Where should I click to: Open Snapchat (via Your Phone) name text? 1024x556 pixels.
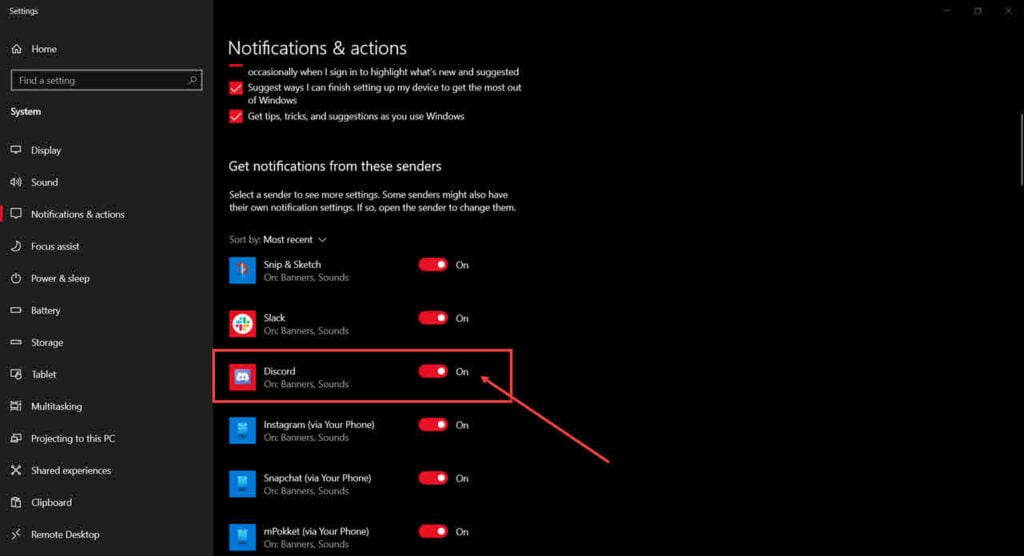pyautogui.click(x=317, y=478)
